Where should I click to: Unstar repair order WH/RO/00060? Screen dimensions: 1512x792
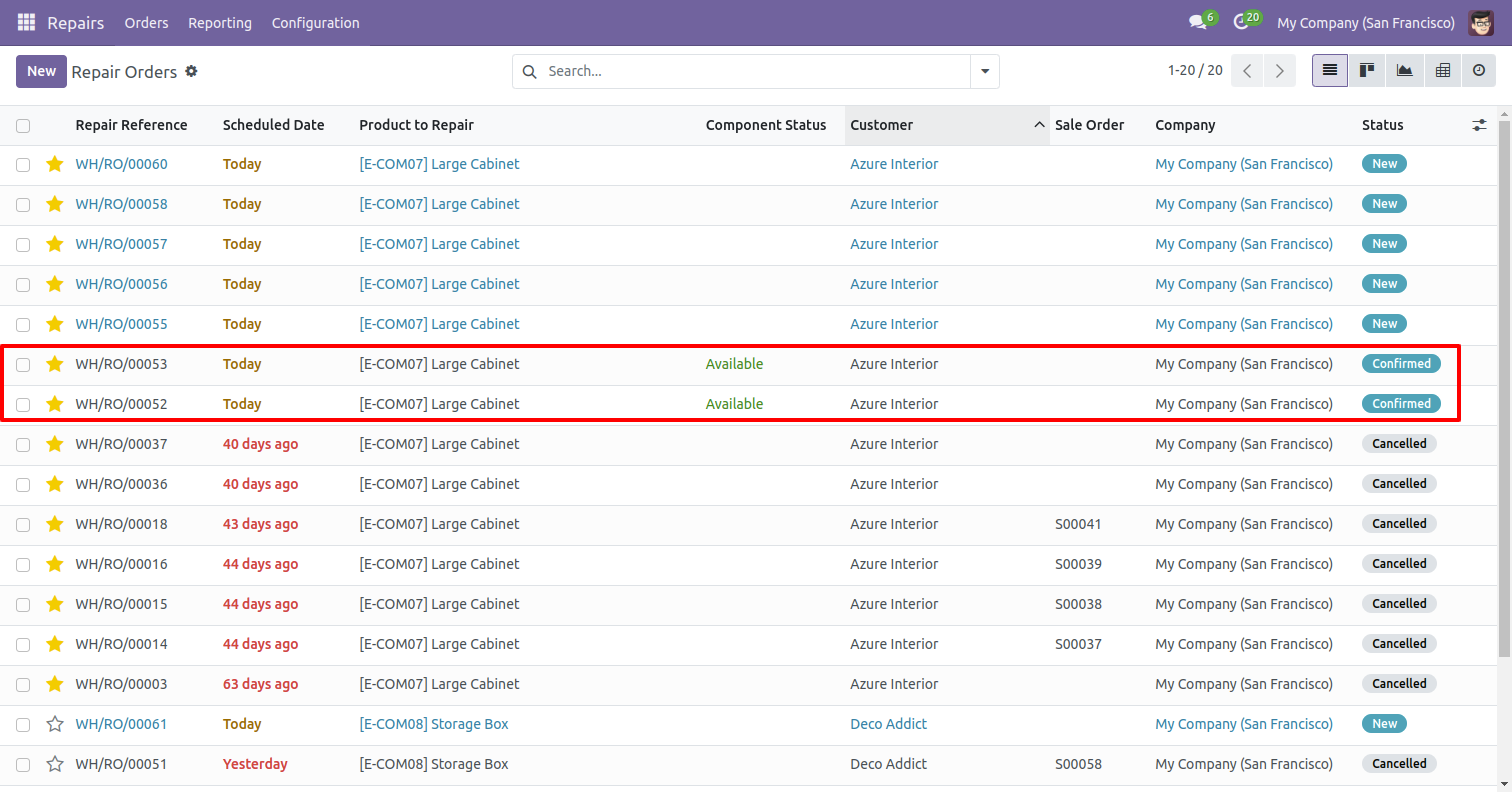coord(55,164)
